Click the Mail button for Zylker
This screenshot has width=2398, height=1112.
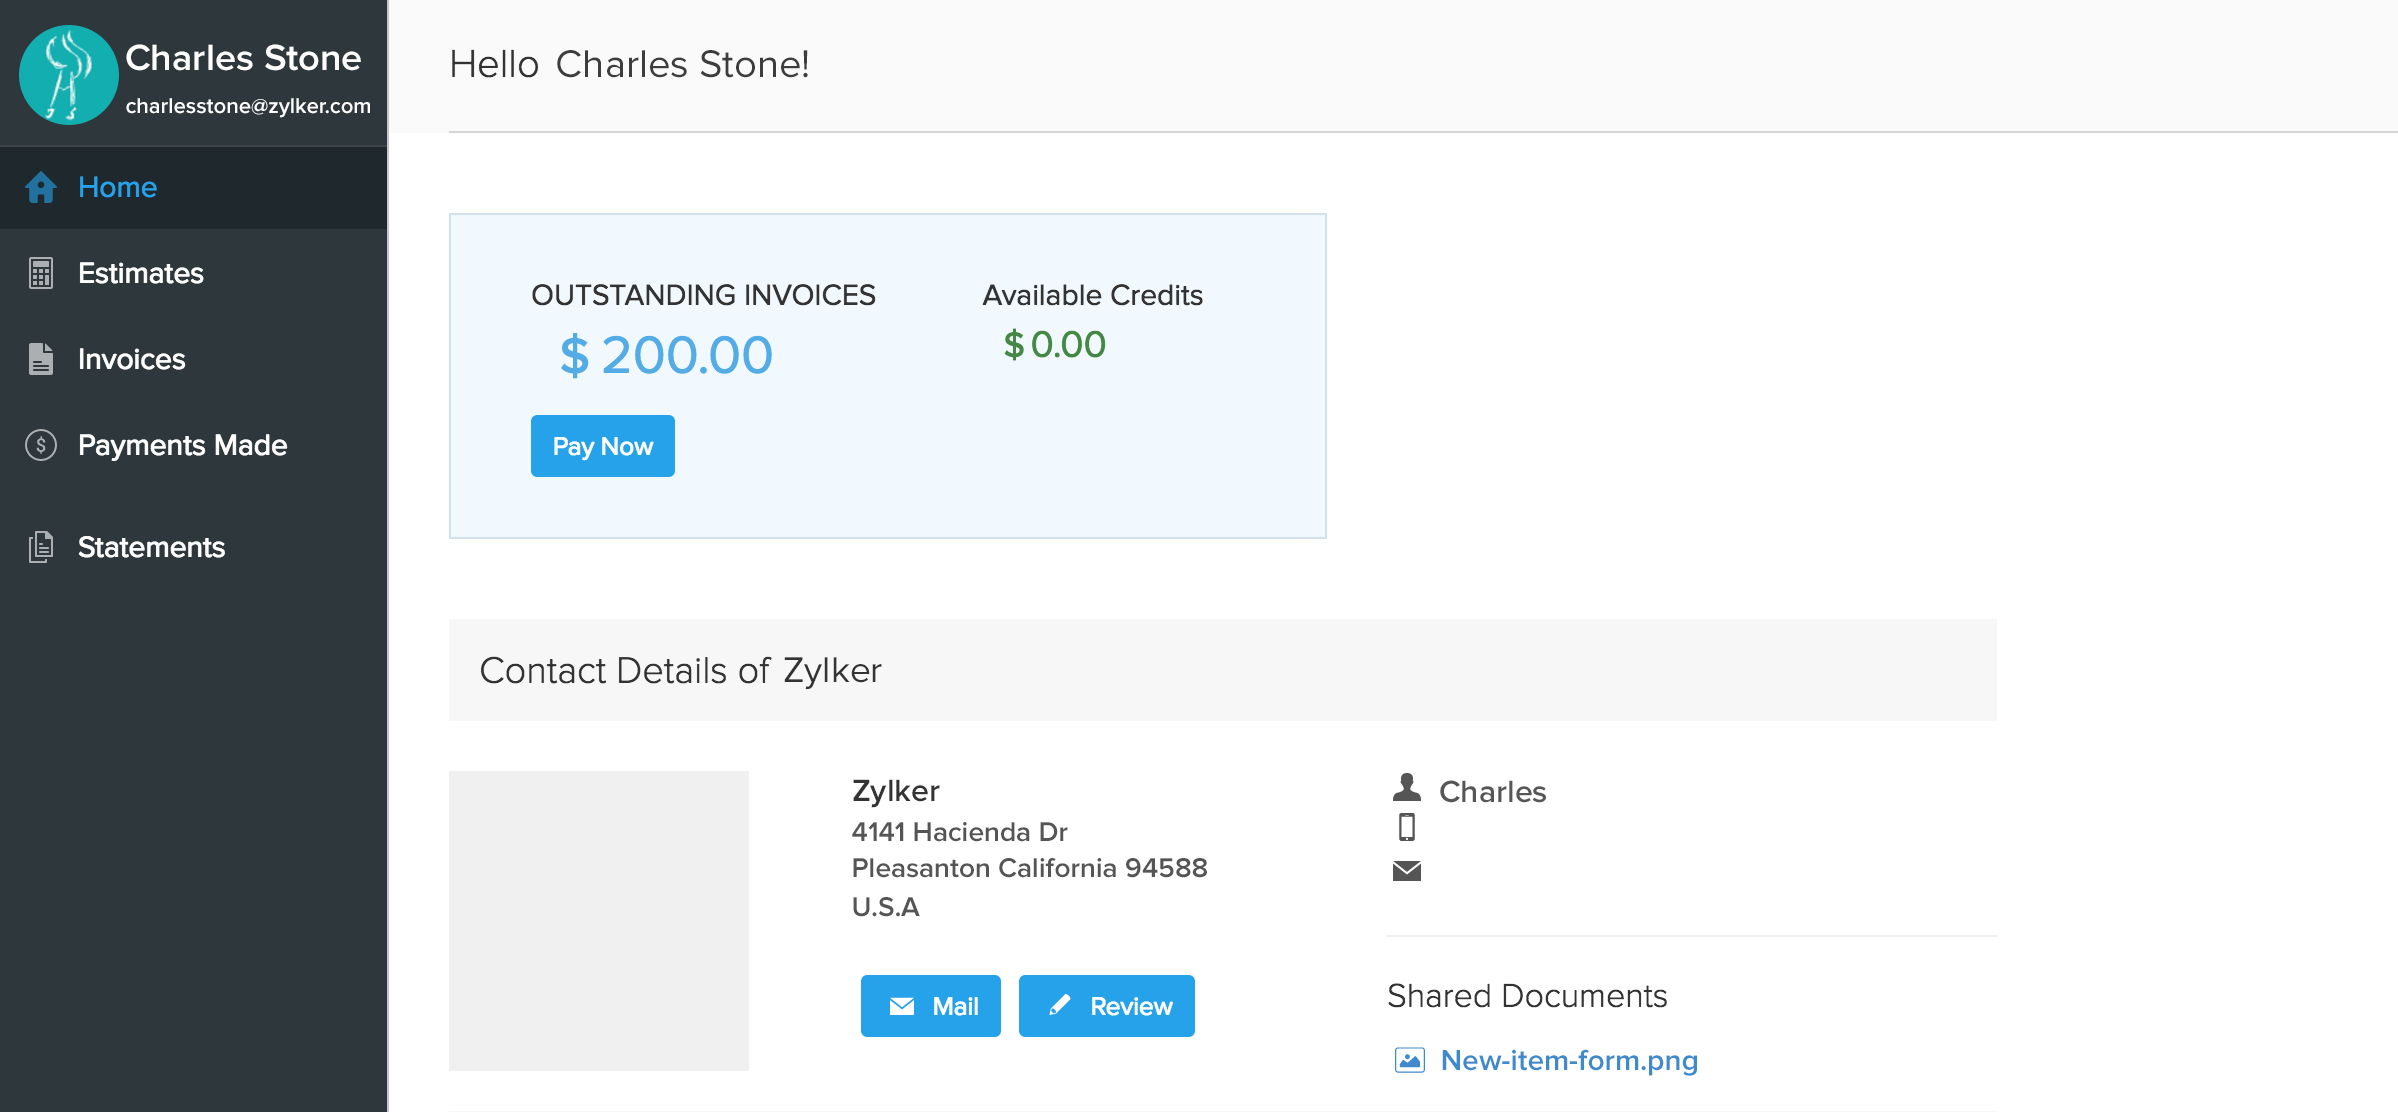point(931,1006)
